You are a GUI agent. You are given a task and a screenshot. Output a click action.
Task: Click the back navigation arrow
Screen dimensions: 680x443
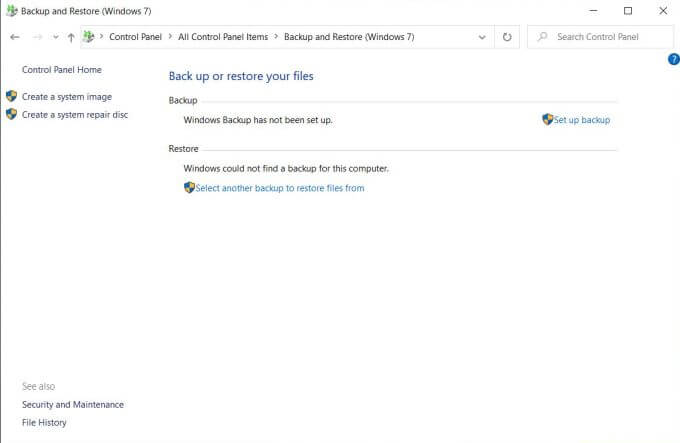point(15,37)
